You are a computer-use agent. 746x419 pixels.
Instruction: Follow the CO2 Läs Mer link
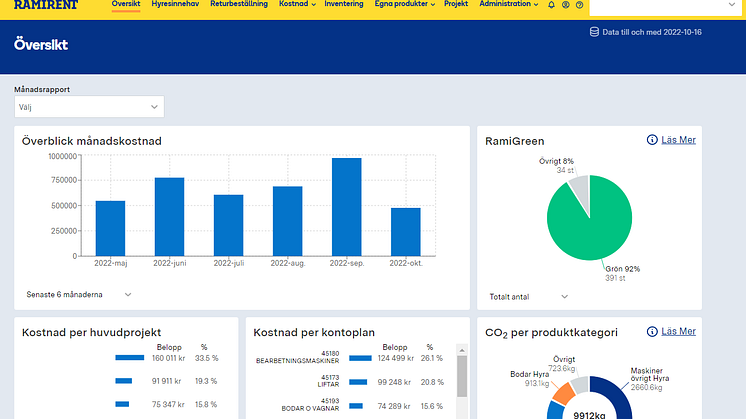678,331
